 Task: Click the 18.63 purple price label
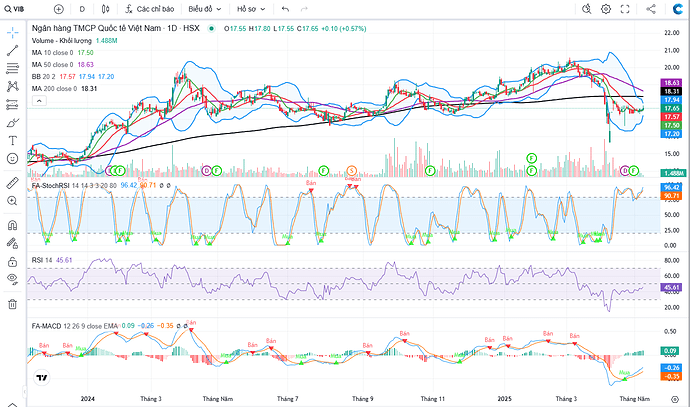pos(671,82)
